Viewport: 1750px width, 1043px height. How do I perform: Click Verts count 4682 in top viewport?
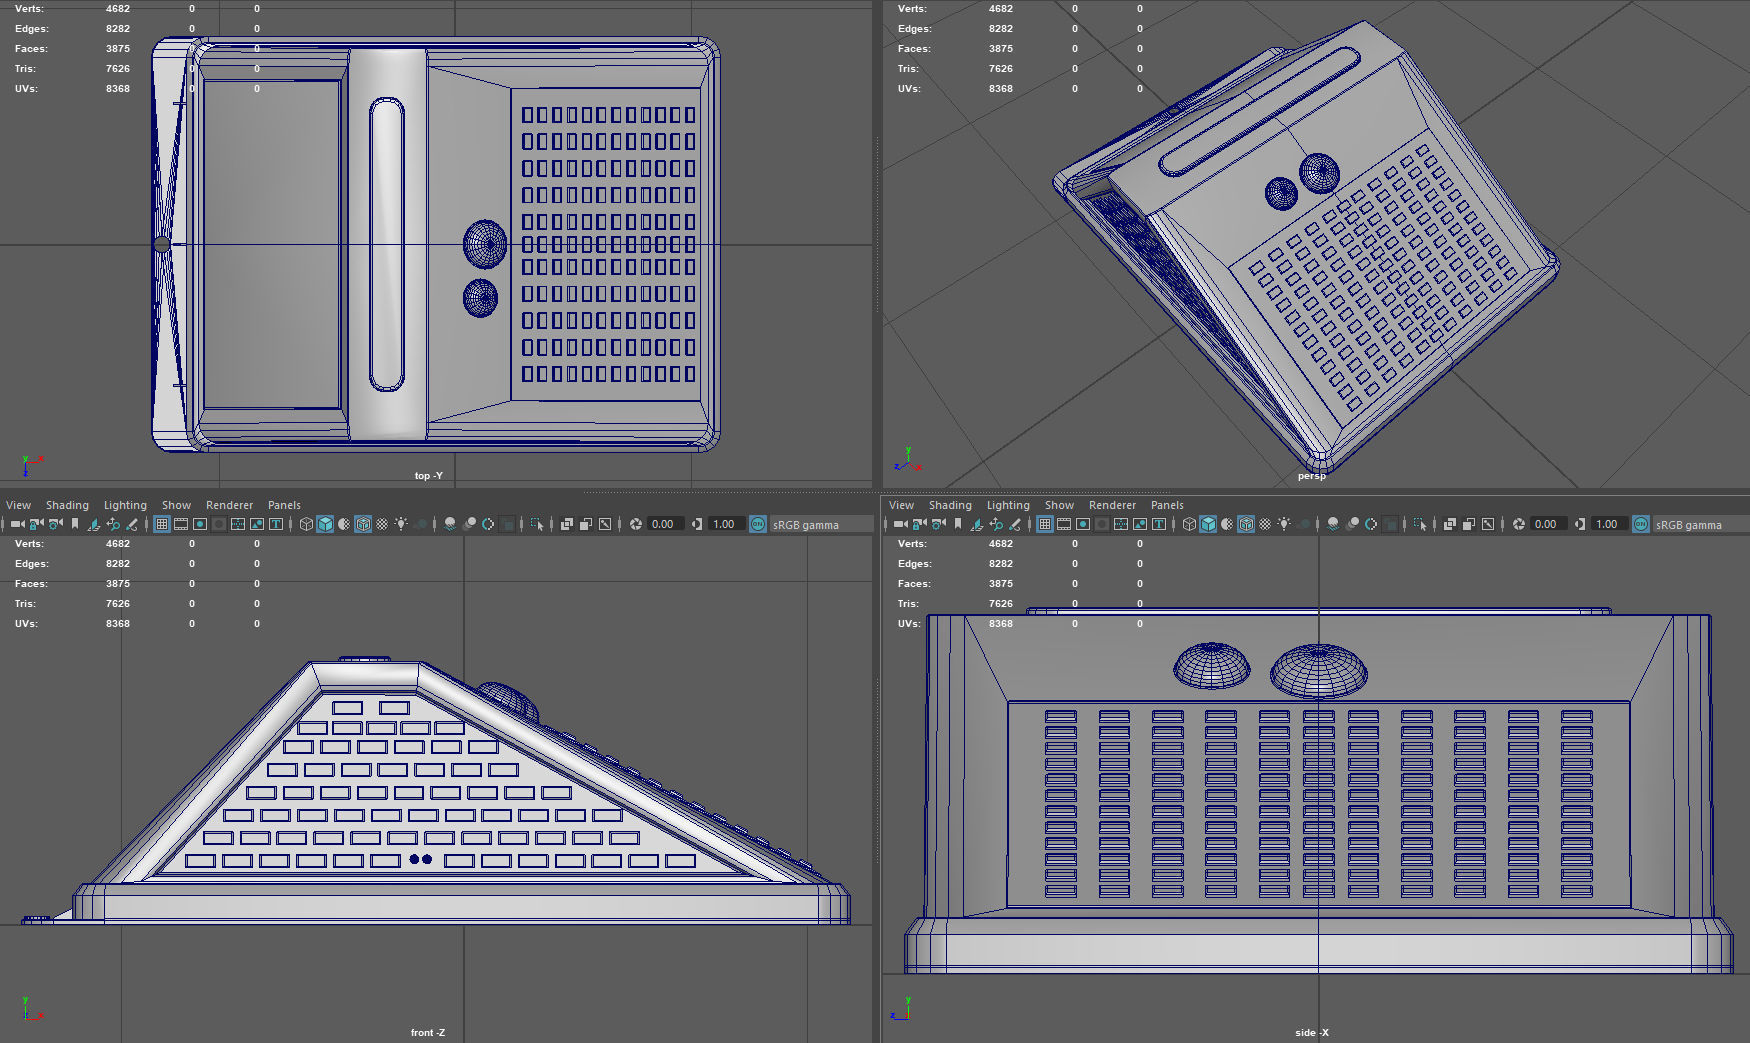pyautogui.click(x=118, y=9)
